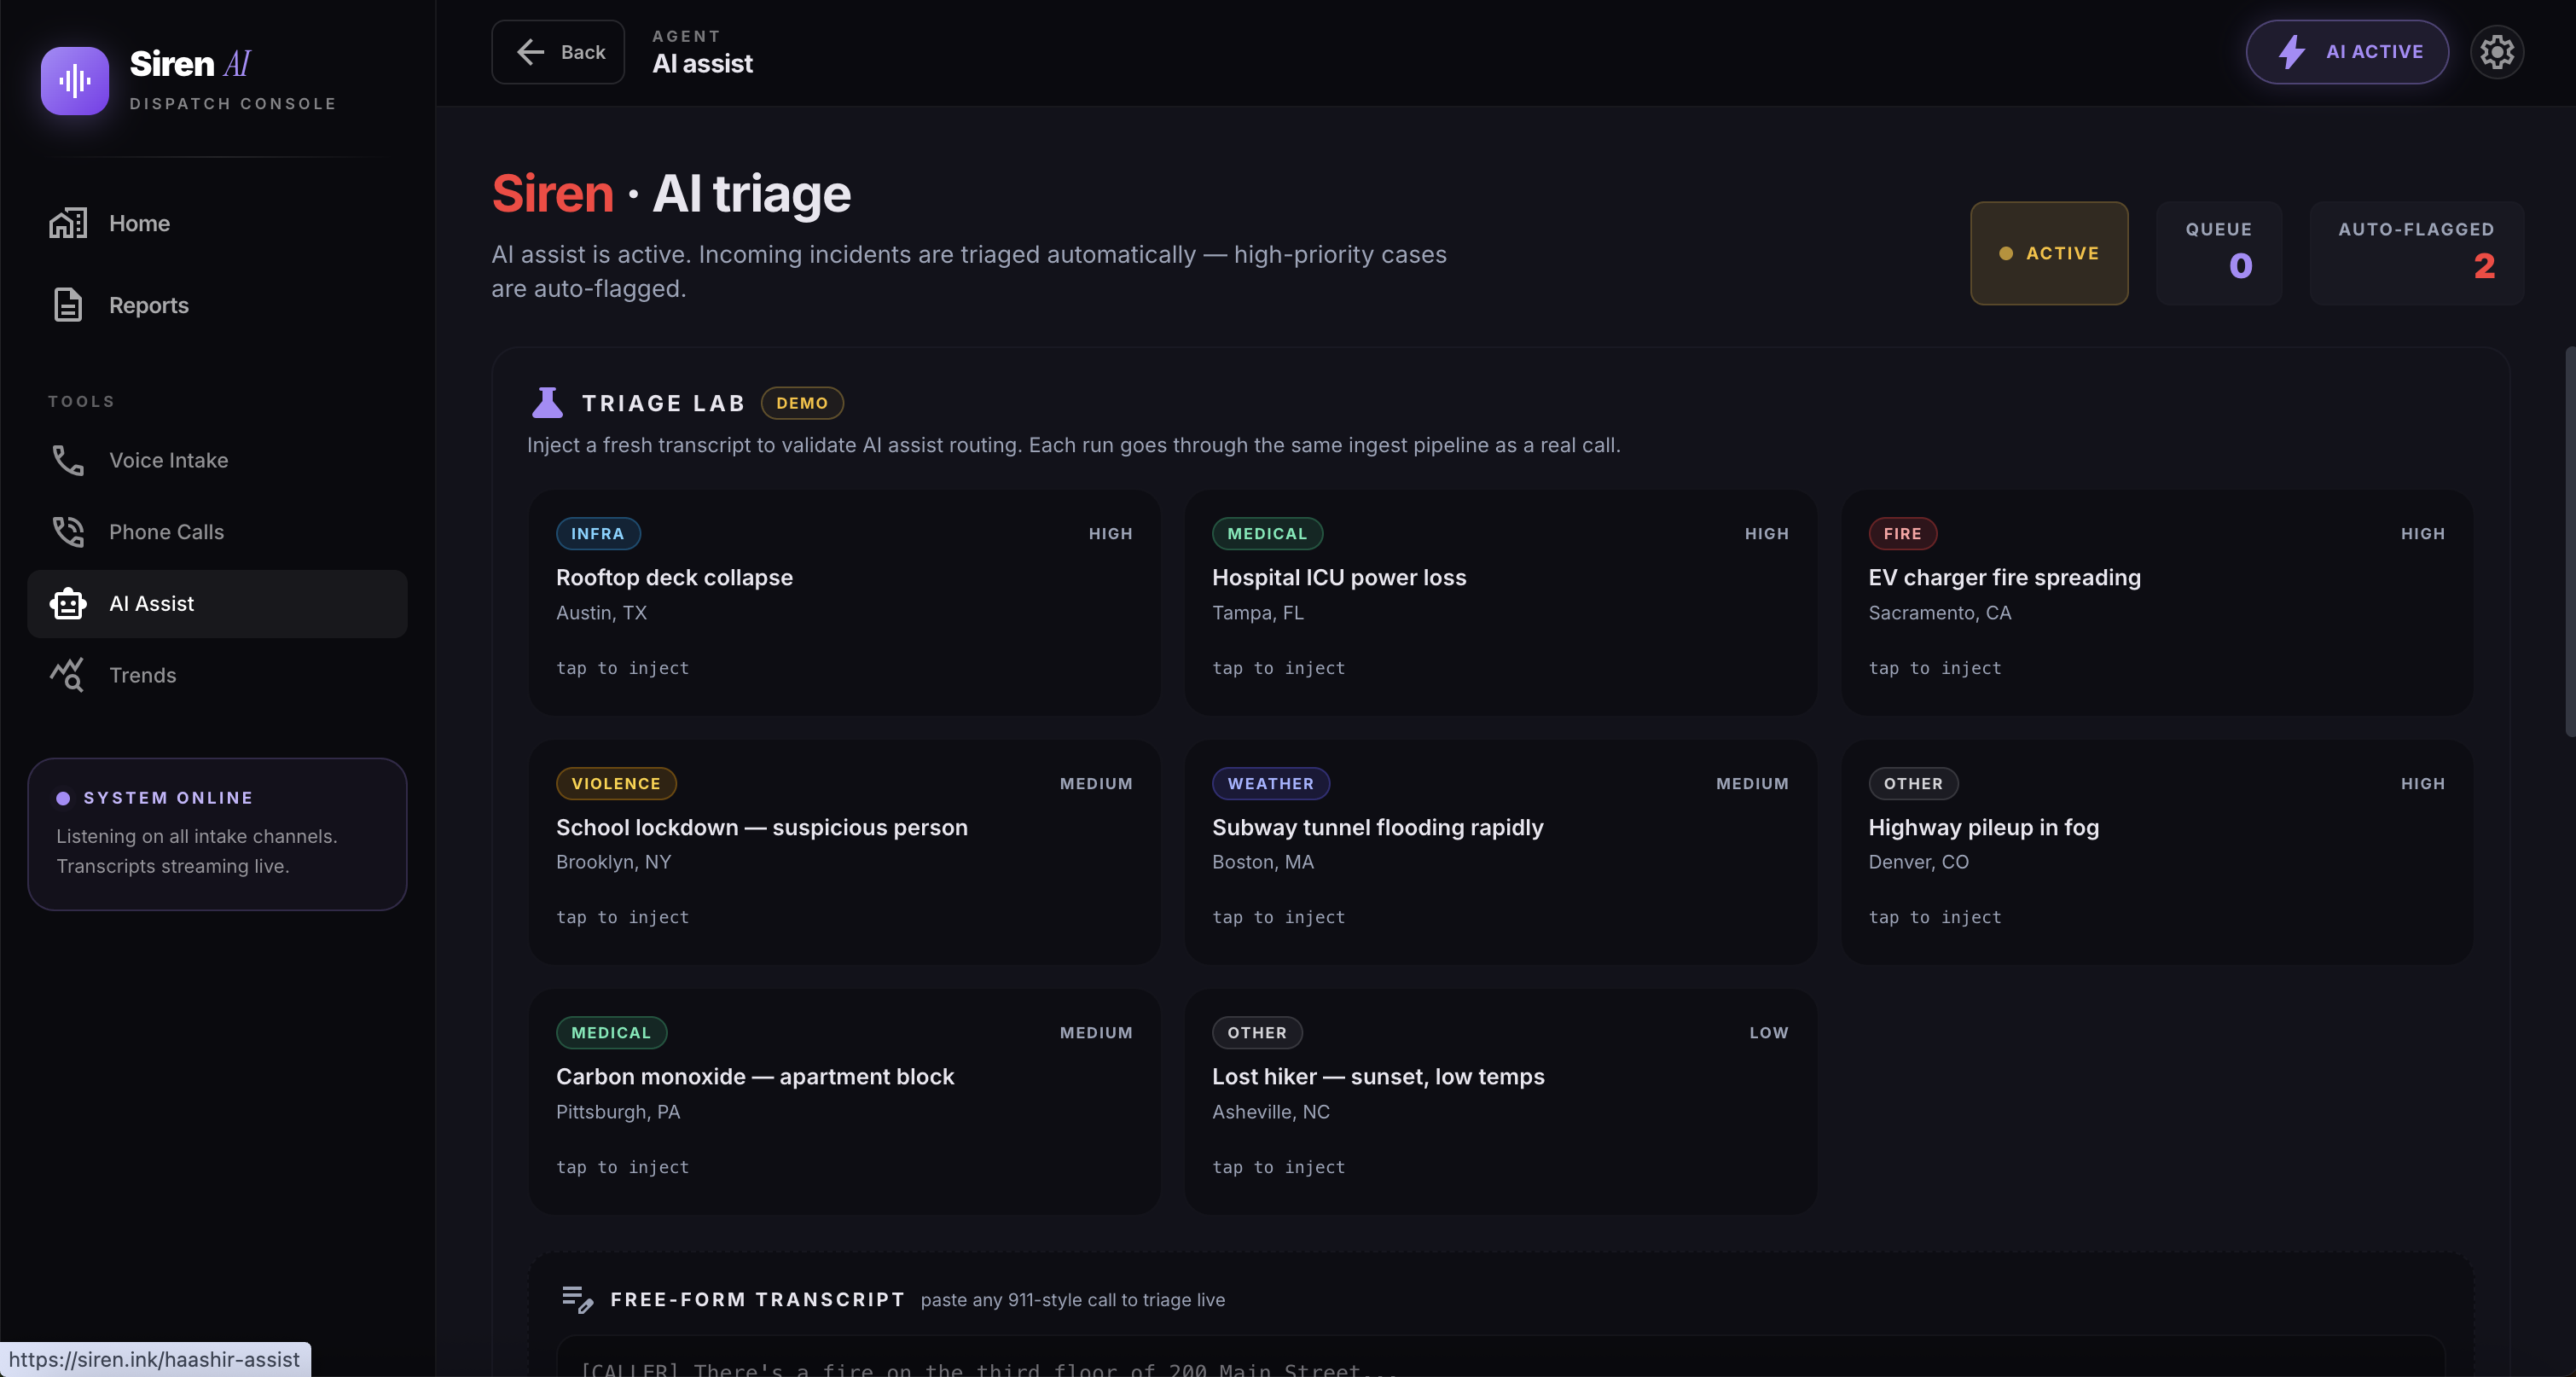The image size is (2576, 1377).
Task: Open settings gear icon
Action: tap(2496, 52)
